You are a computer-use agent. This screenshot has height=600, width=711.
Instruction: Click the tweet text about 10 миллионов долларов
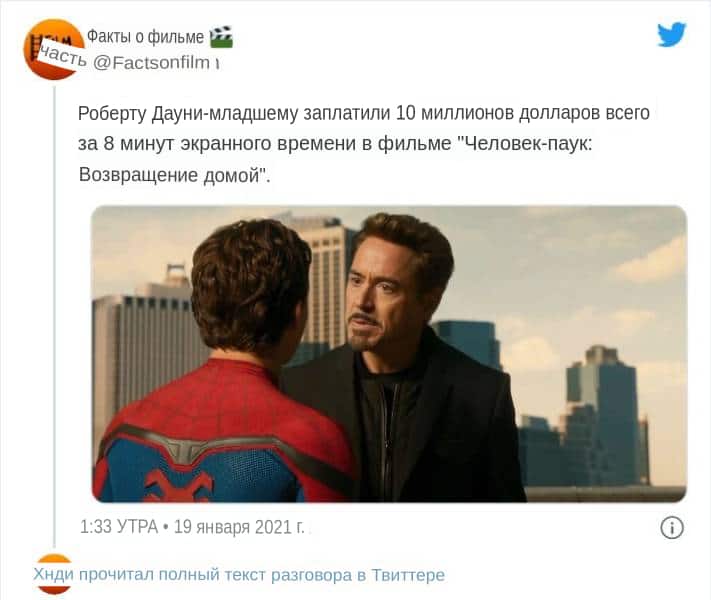364,144
